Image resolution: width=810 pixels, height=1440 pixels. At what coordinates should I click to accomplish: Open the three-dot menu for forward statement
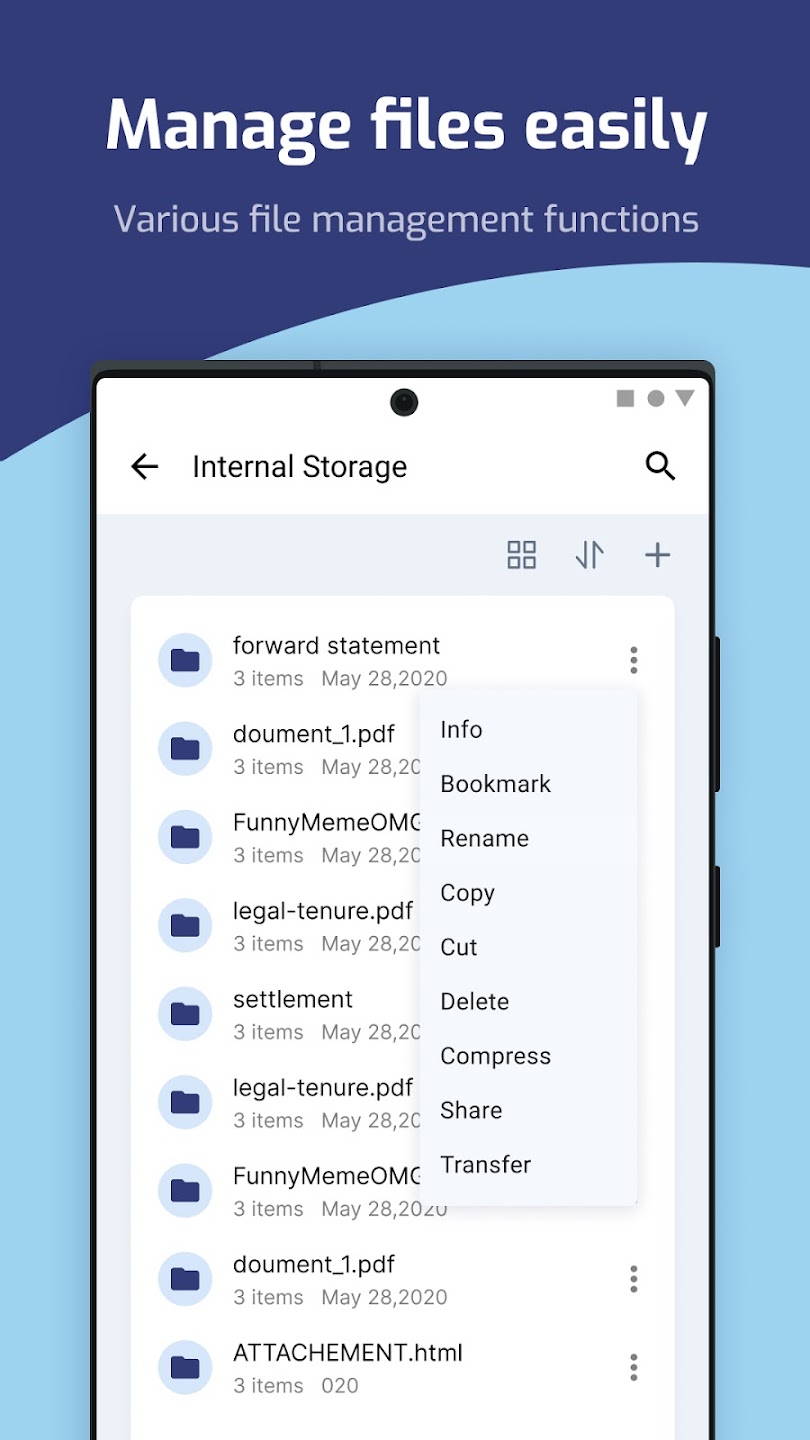633,660
